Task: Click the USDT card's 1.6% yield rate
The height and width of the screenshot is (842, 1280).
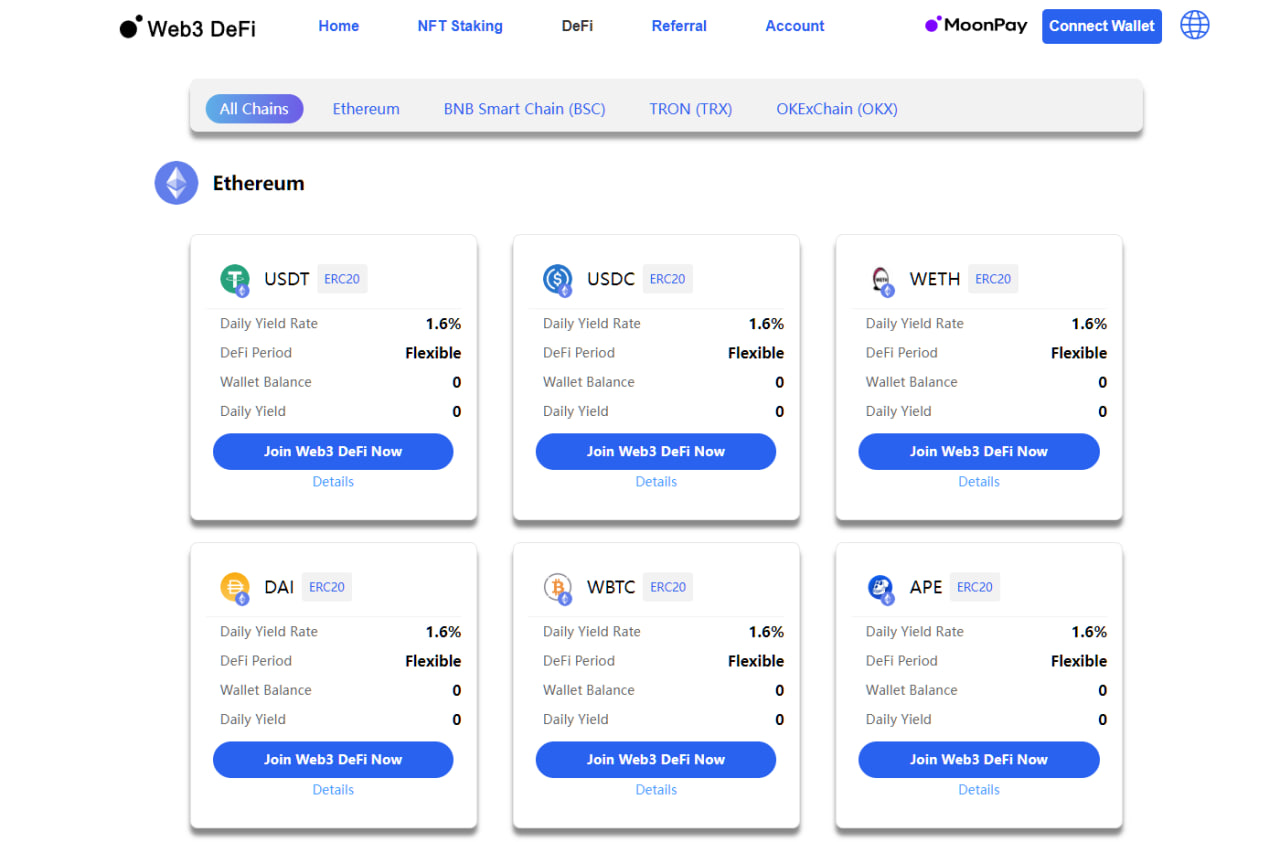Action: click(x=443, y=324)
